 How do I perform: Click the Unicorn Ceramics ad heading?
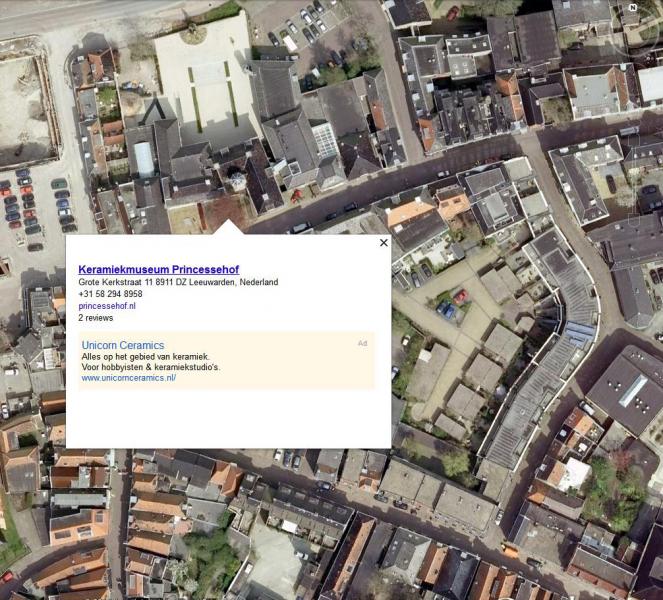pyautogui.click(x=122, y=345)
